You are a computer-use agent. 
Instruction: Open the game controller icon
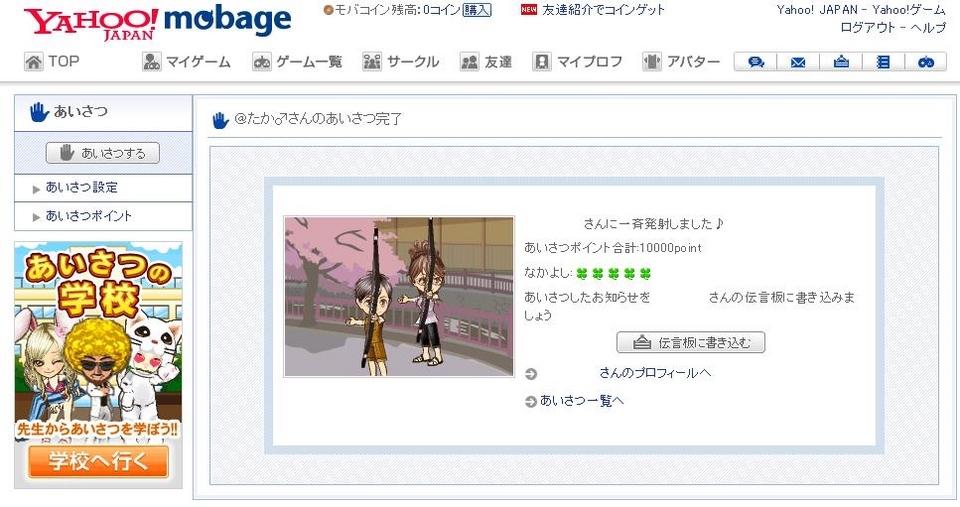click(x=926, y=62)
